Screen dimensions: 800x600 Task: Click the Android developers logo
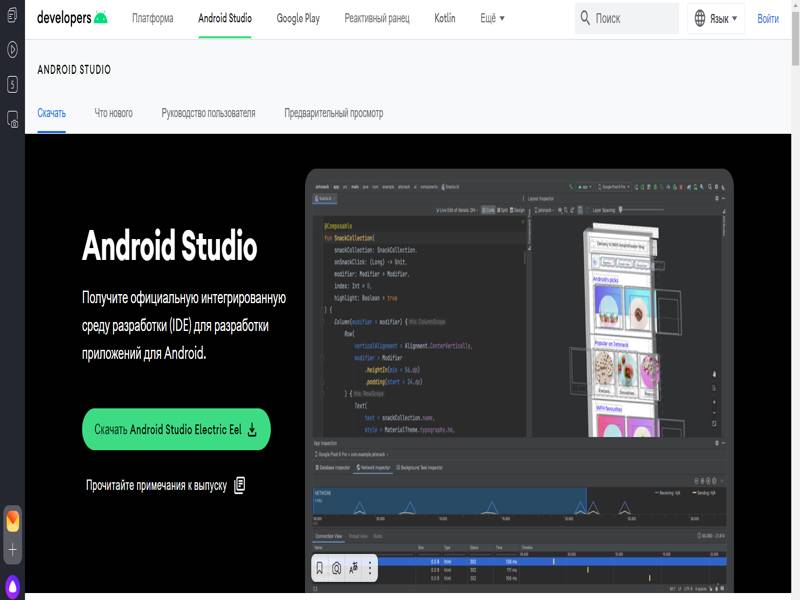[x=71, y=18]
